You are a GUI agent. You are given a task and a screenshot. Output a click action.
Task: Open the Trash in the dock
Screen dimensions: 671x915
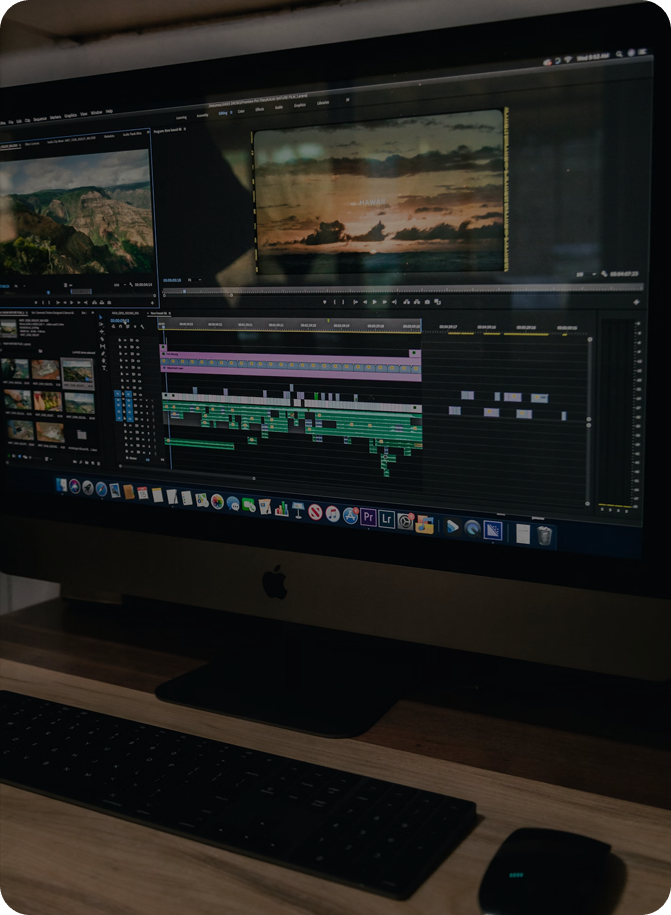pyautogui.click(x=544, y=535)
